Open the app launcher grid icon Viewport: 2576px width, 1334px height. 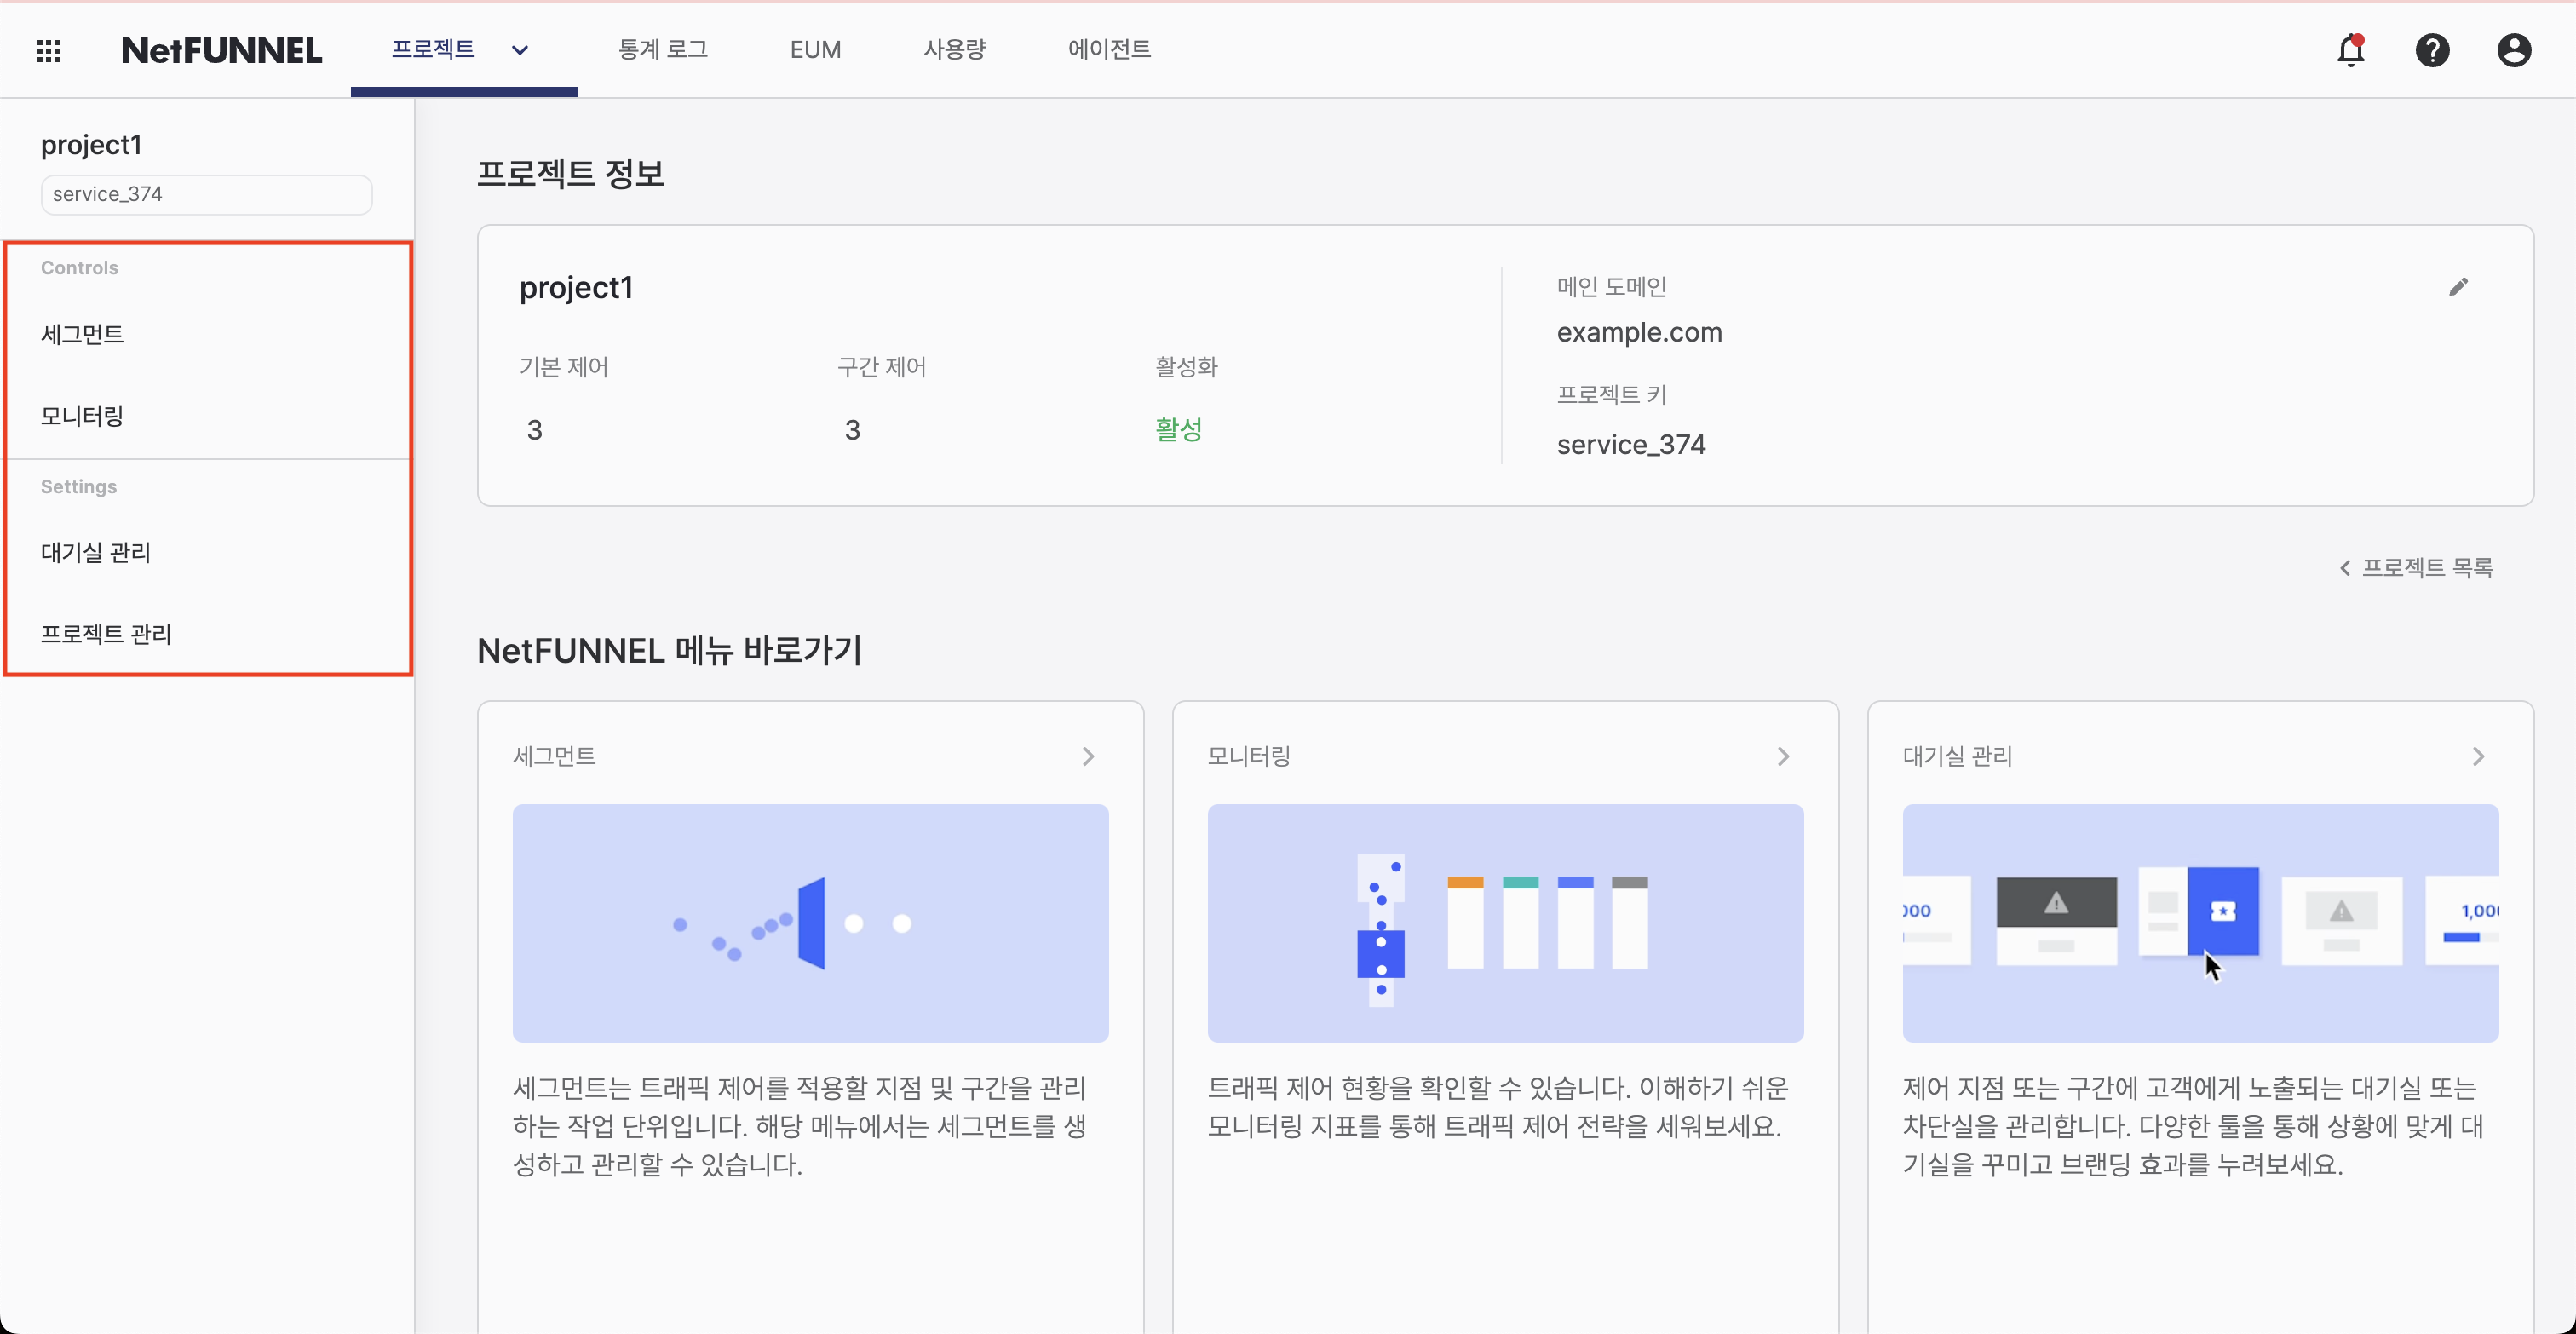coord(48,50)
